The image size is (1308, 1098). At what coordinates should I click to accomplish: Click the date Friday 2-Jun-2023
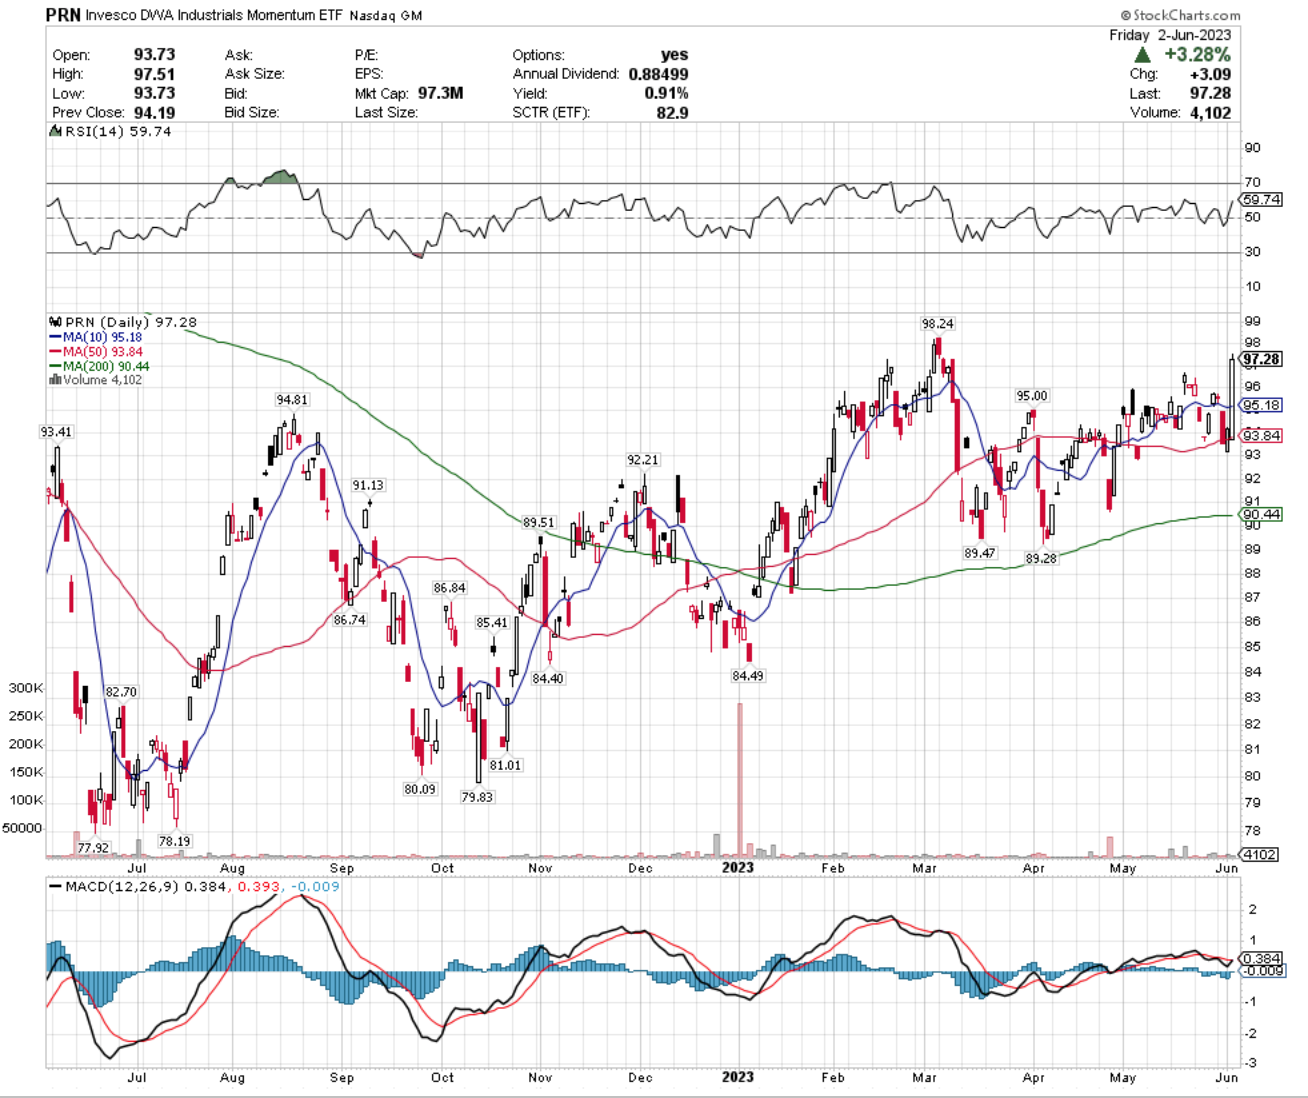[x=1170, y=35]
